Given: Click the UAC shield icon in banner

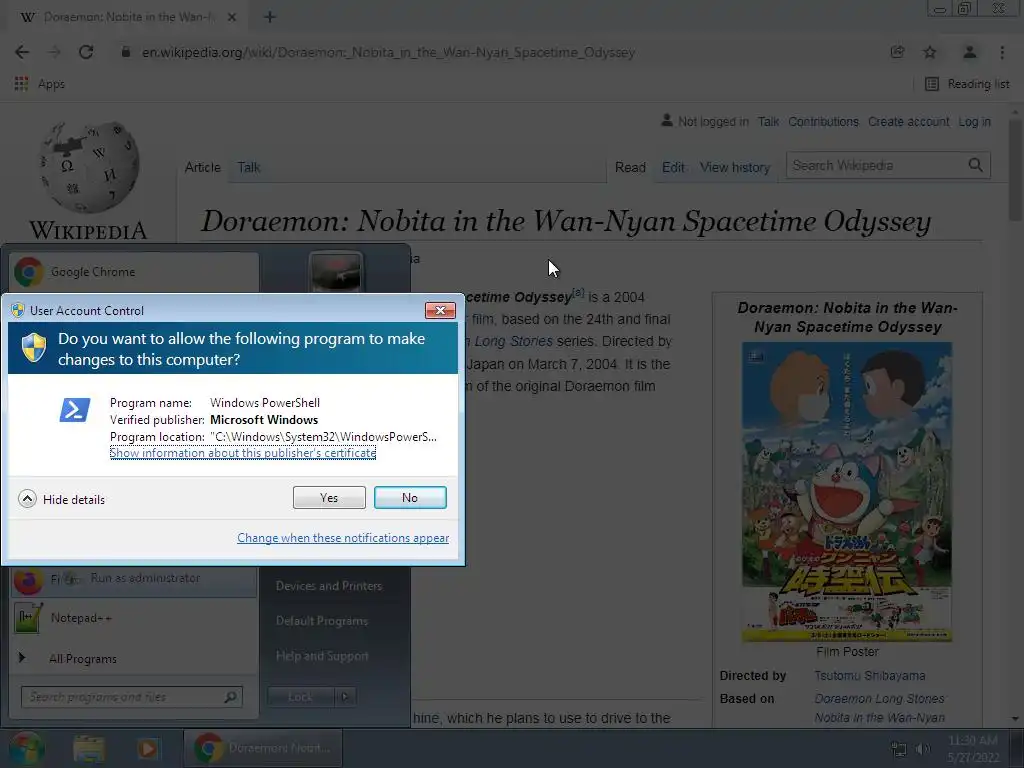Looking at the screenshot, I should pyautogui.click(x=34, y=347).
